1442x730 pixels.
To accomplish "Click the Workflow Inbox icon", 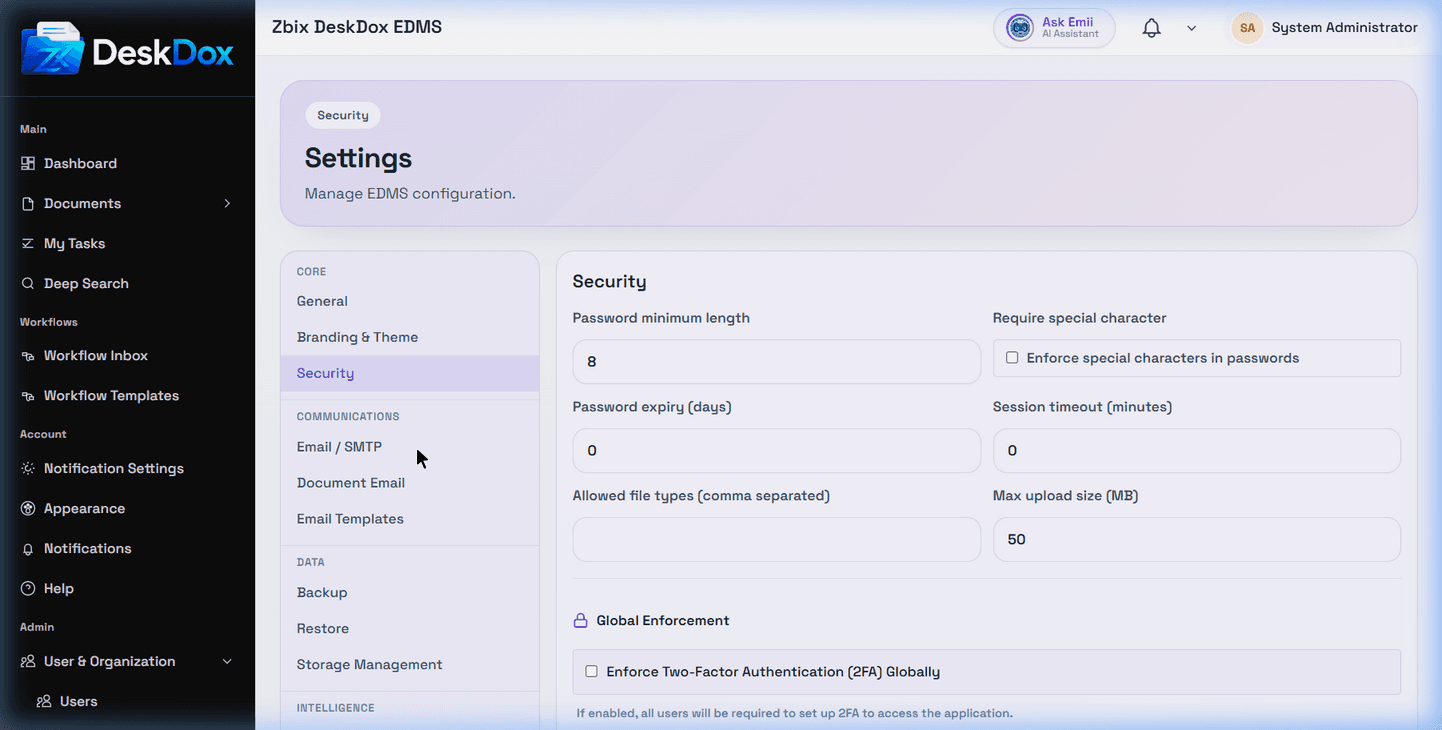I will [28, 355].
